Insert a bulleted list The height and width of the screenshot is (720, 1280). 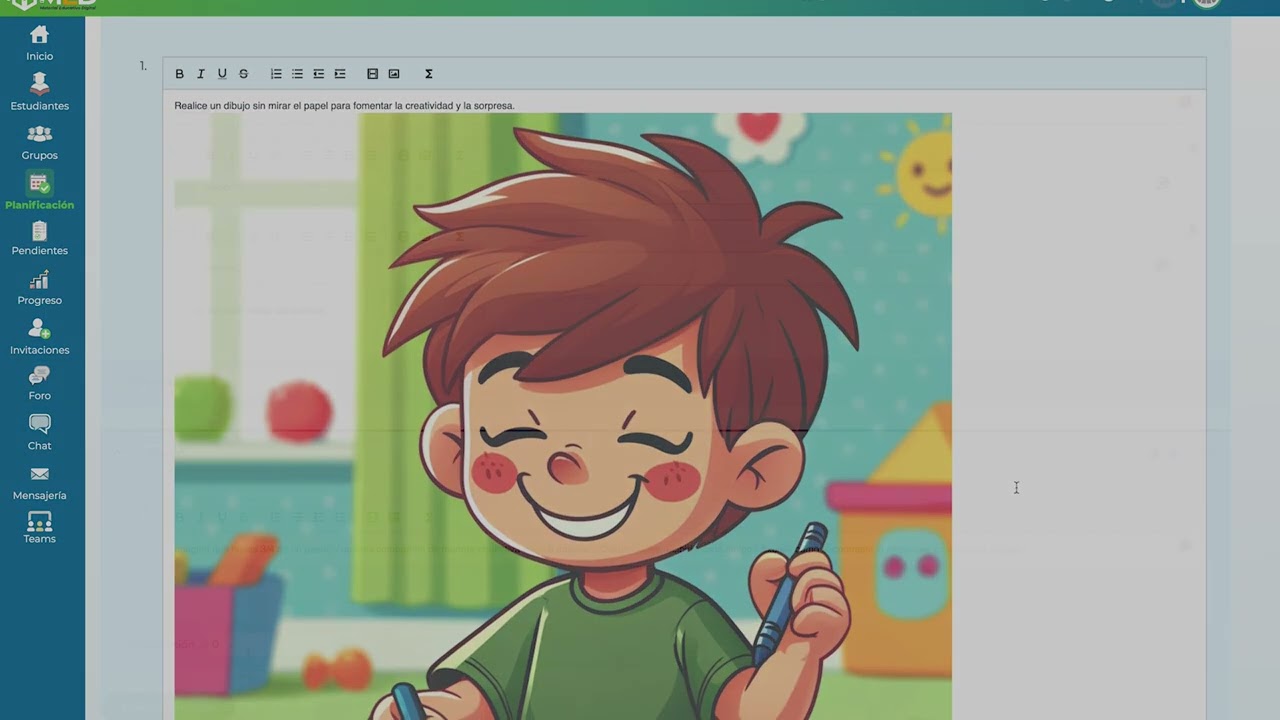tap(297, 74)
